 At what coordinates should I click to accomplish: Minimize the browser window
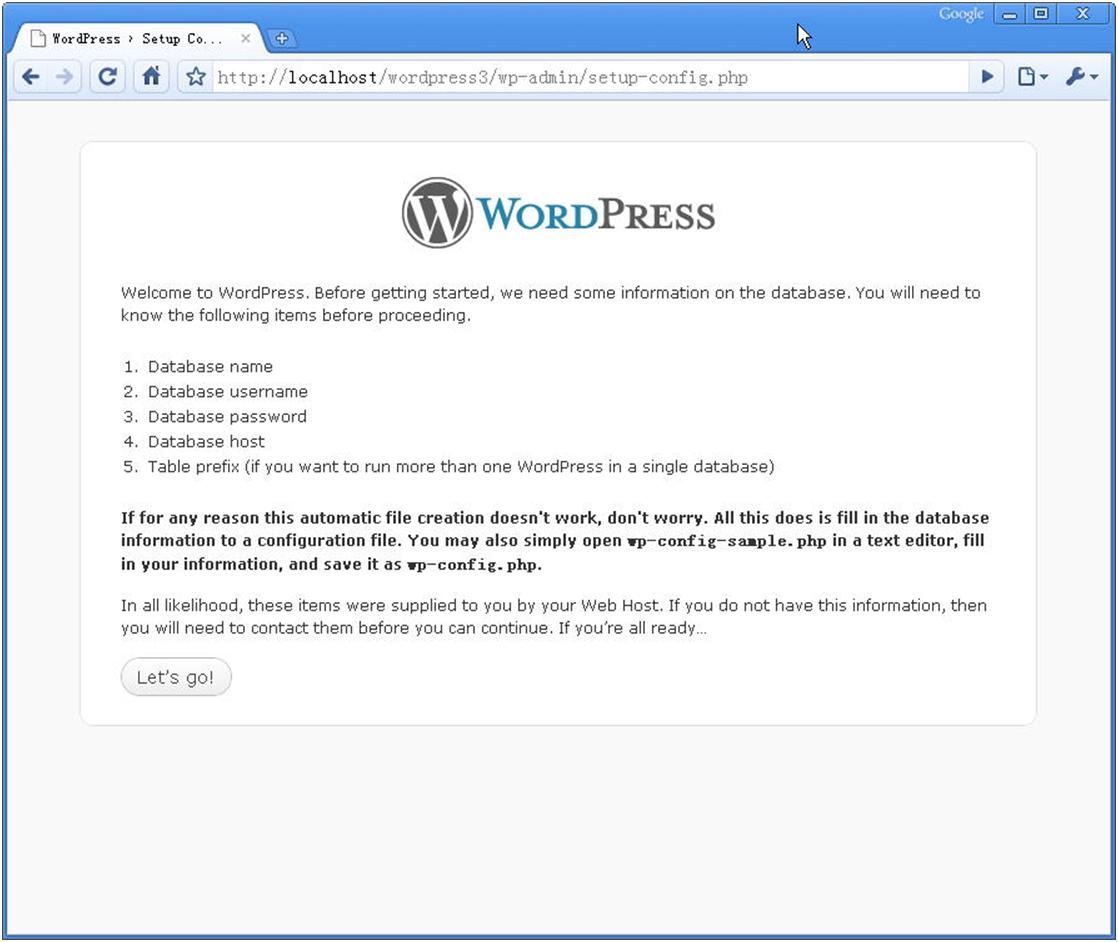[x=1010, y=14]
